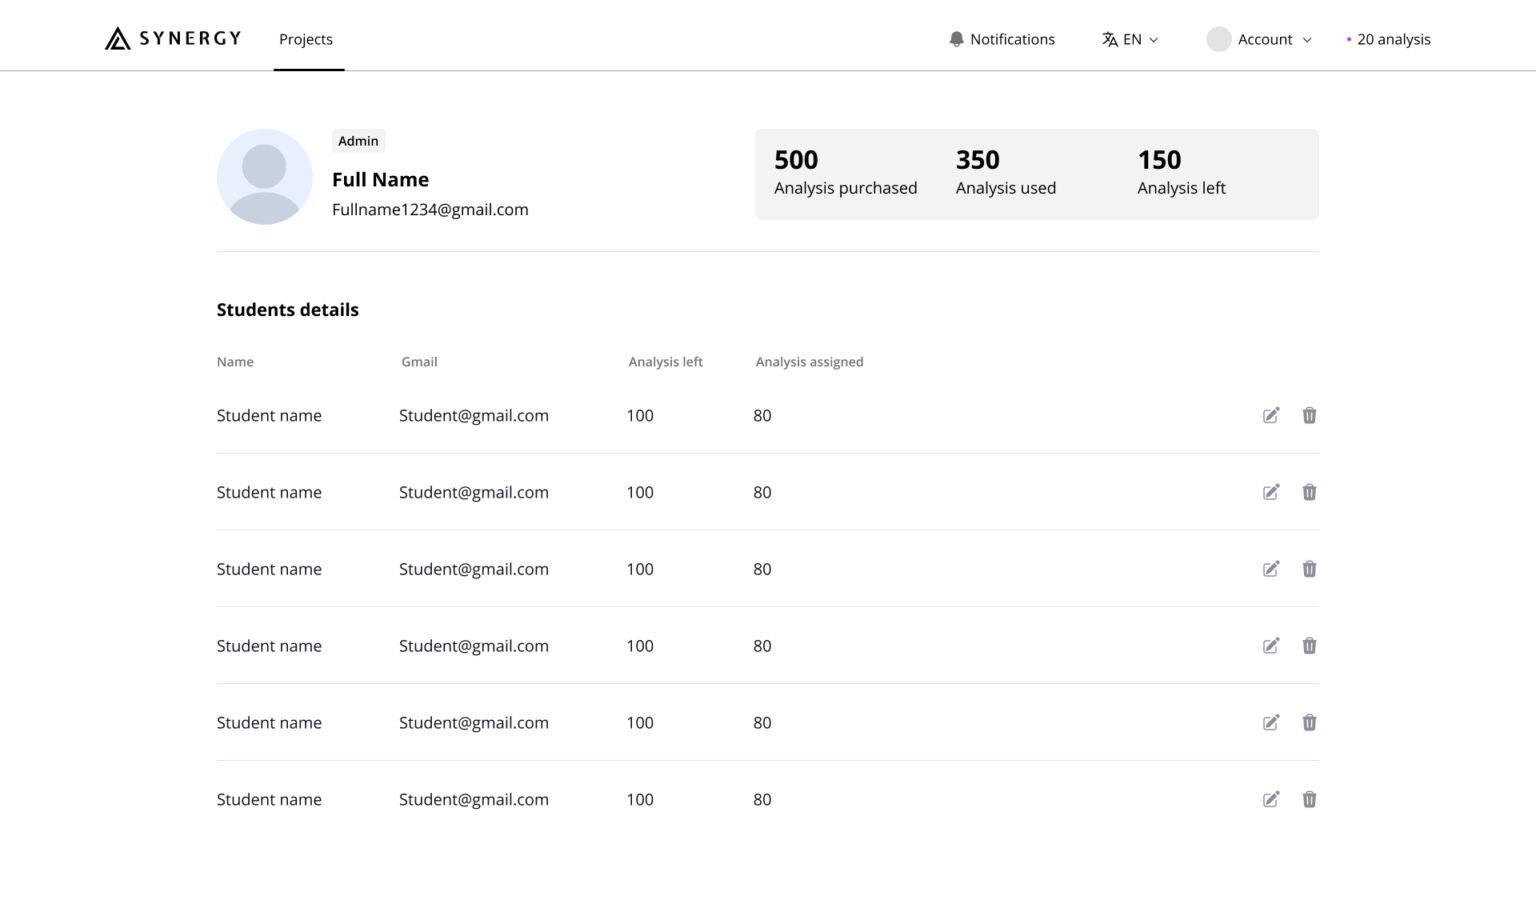Delete the third student row
1536x904 pixels.
click(1309, 569)
